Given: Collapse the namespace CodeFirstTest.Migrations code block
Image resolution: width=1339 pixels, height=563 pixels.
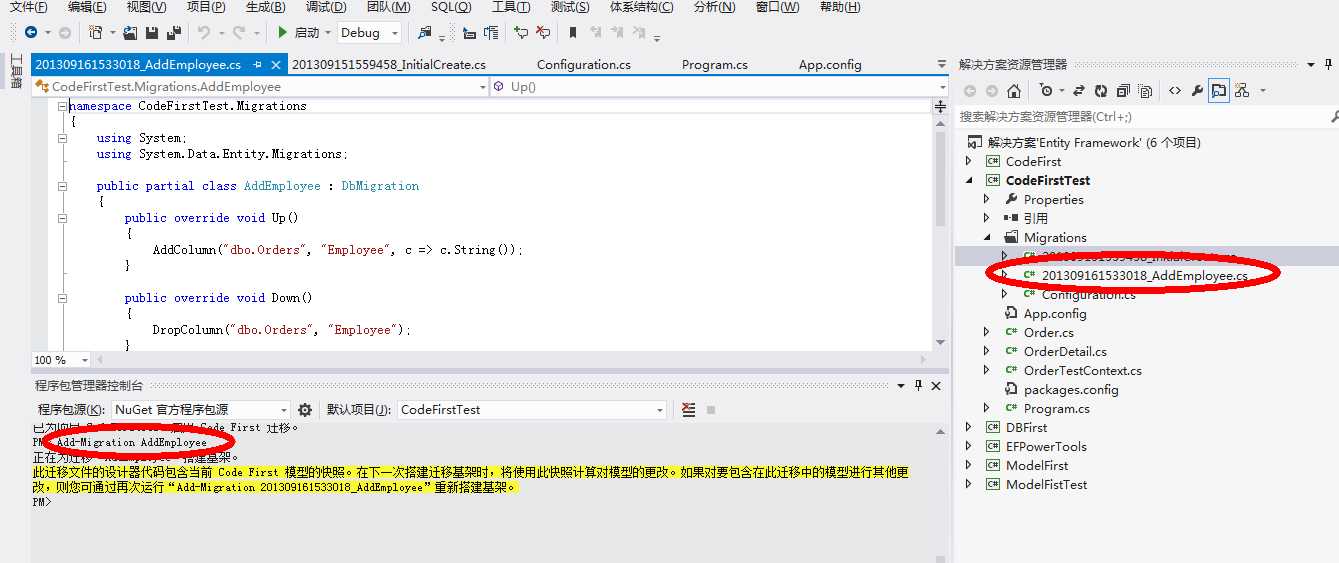Looking at the screenshot, I should pos(63,106).
